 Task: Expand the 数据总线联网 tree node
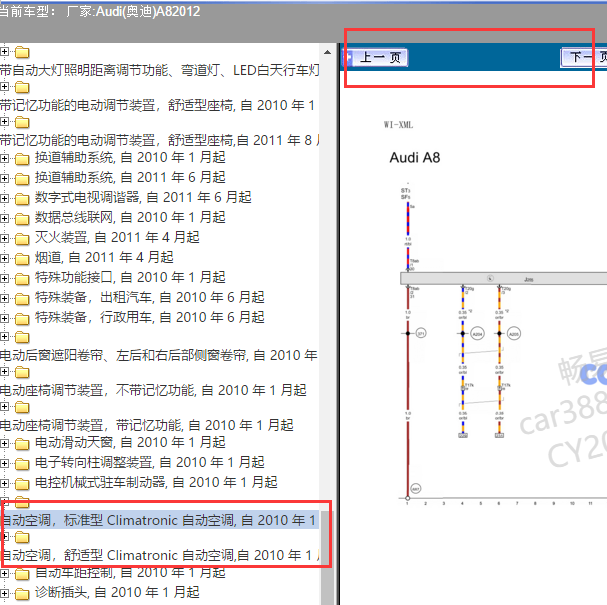pos(4,219)
